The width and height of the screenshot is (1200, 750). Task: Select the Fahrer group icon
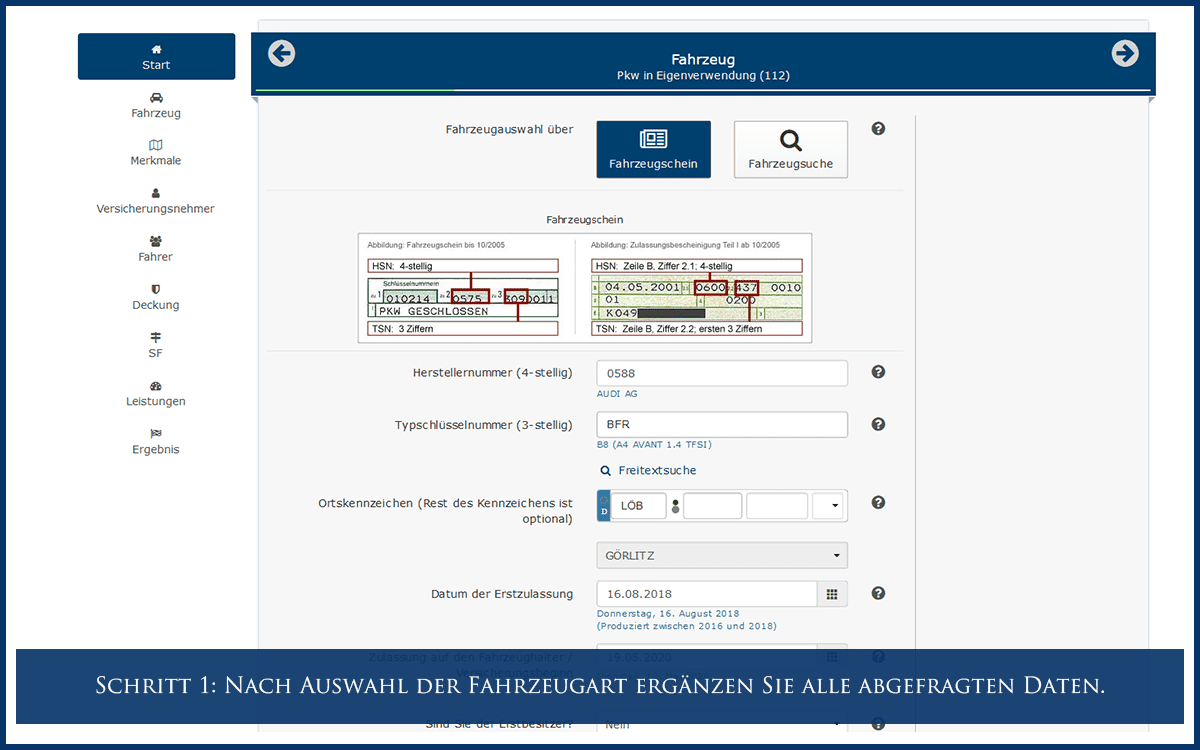click(x=156, y=241)
